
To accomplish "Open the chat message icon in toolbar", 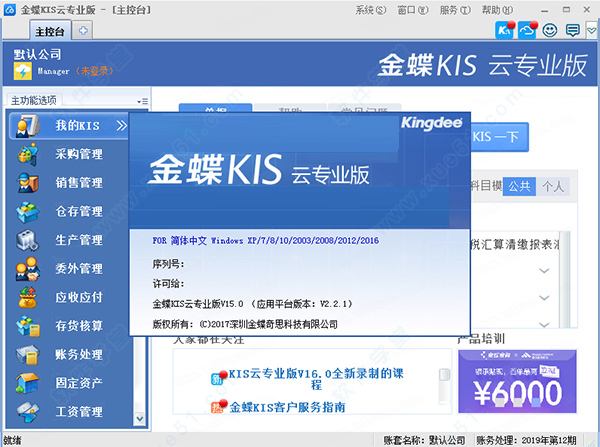I will [572, 30].
